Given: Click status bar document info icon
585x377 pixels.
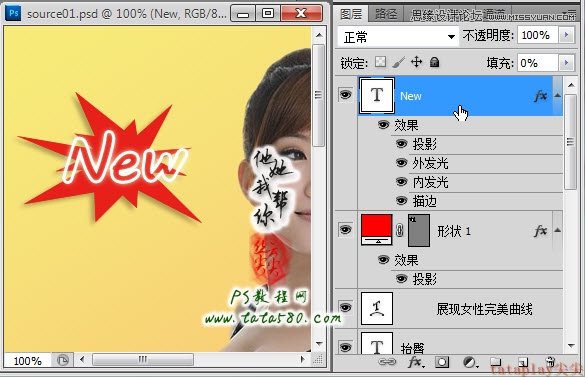Looking at the screenshot, I should (x=63, y=361).
